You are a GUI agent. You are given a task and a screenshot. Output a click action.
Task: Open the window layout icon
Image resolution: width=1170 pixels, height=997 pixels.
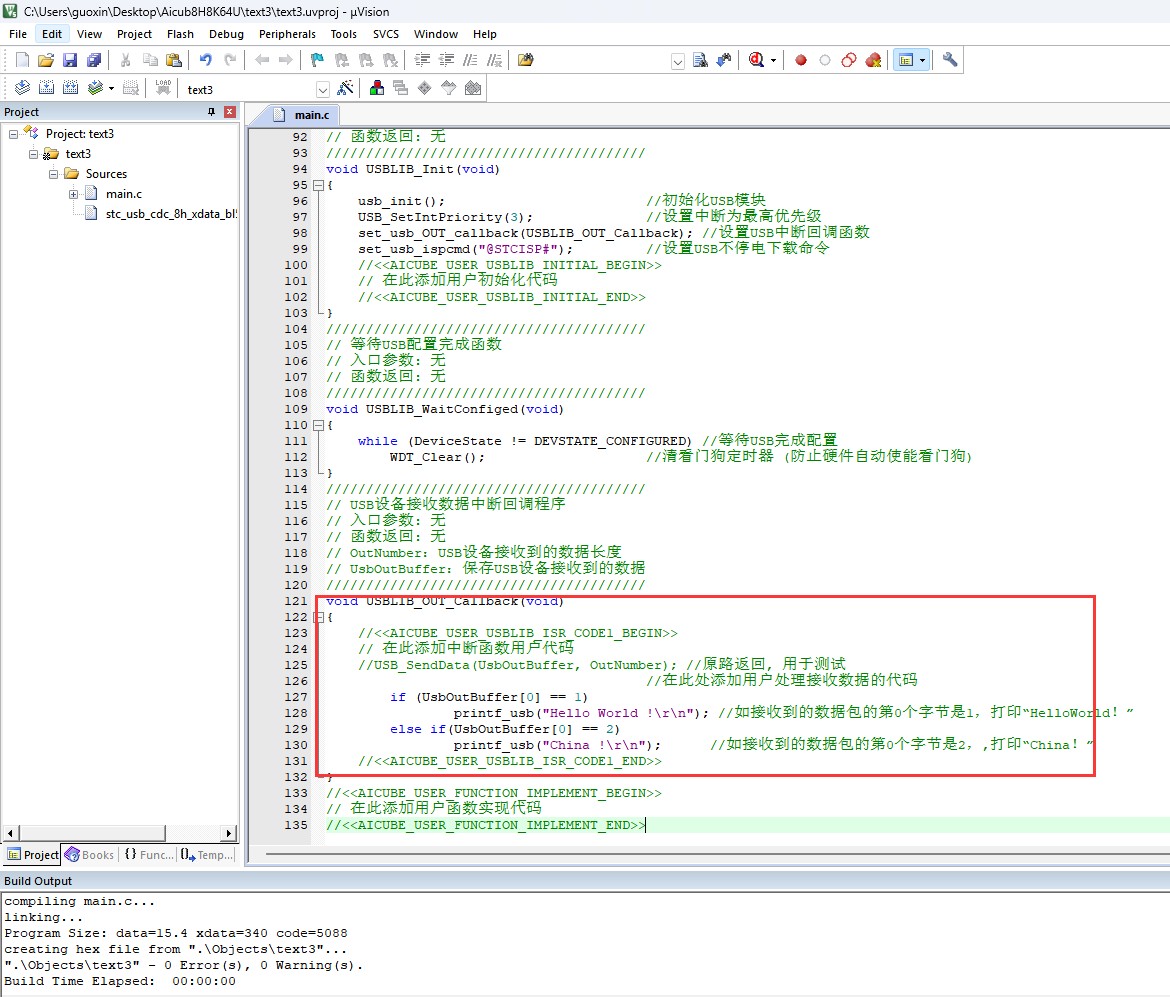pos(906,60)
